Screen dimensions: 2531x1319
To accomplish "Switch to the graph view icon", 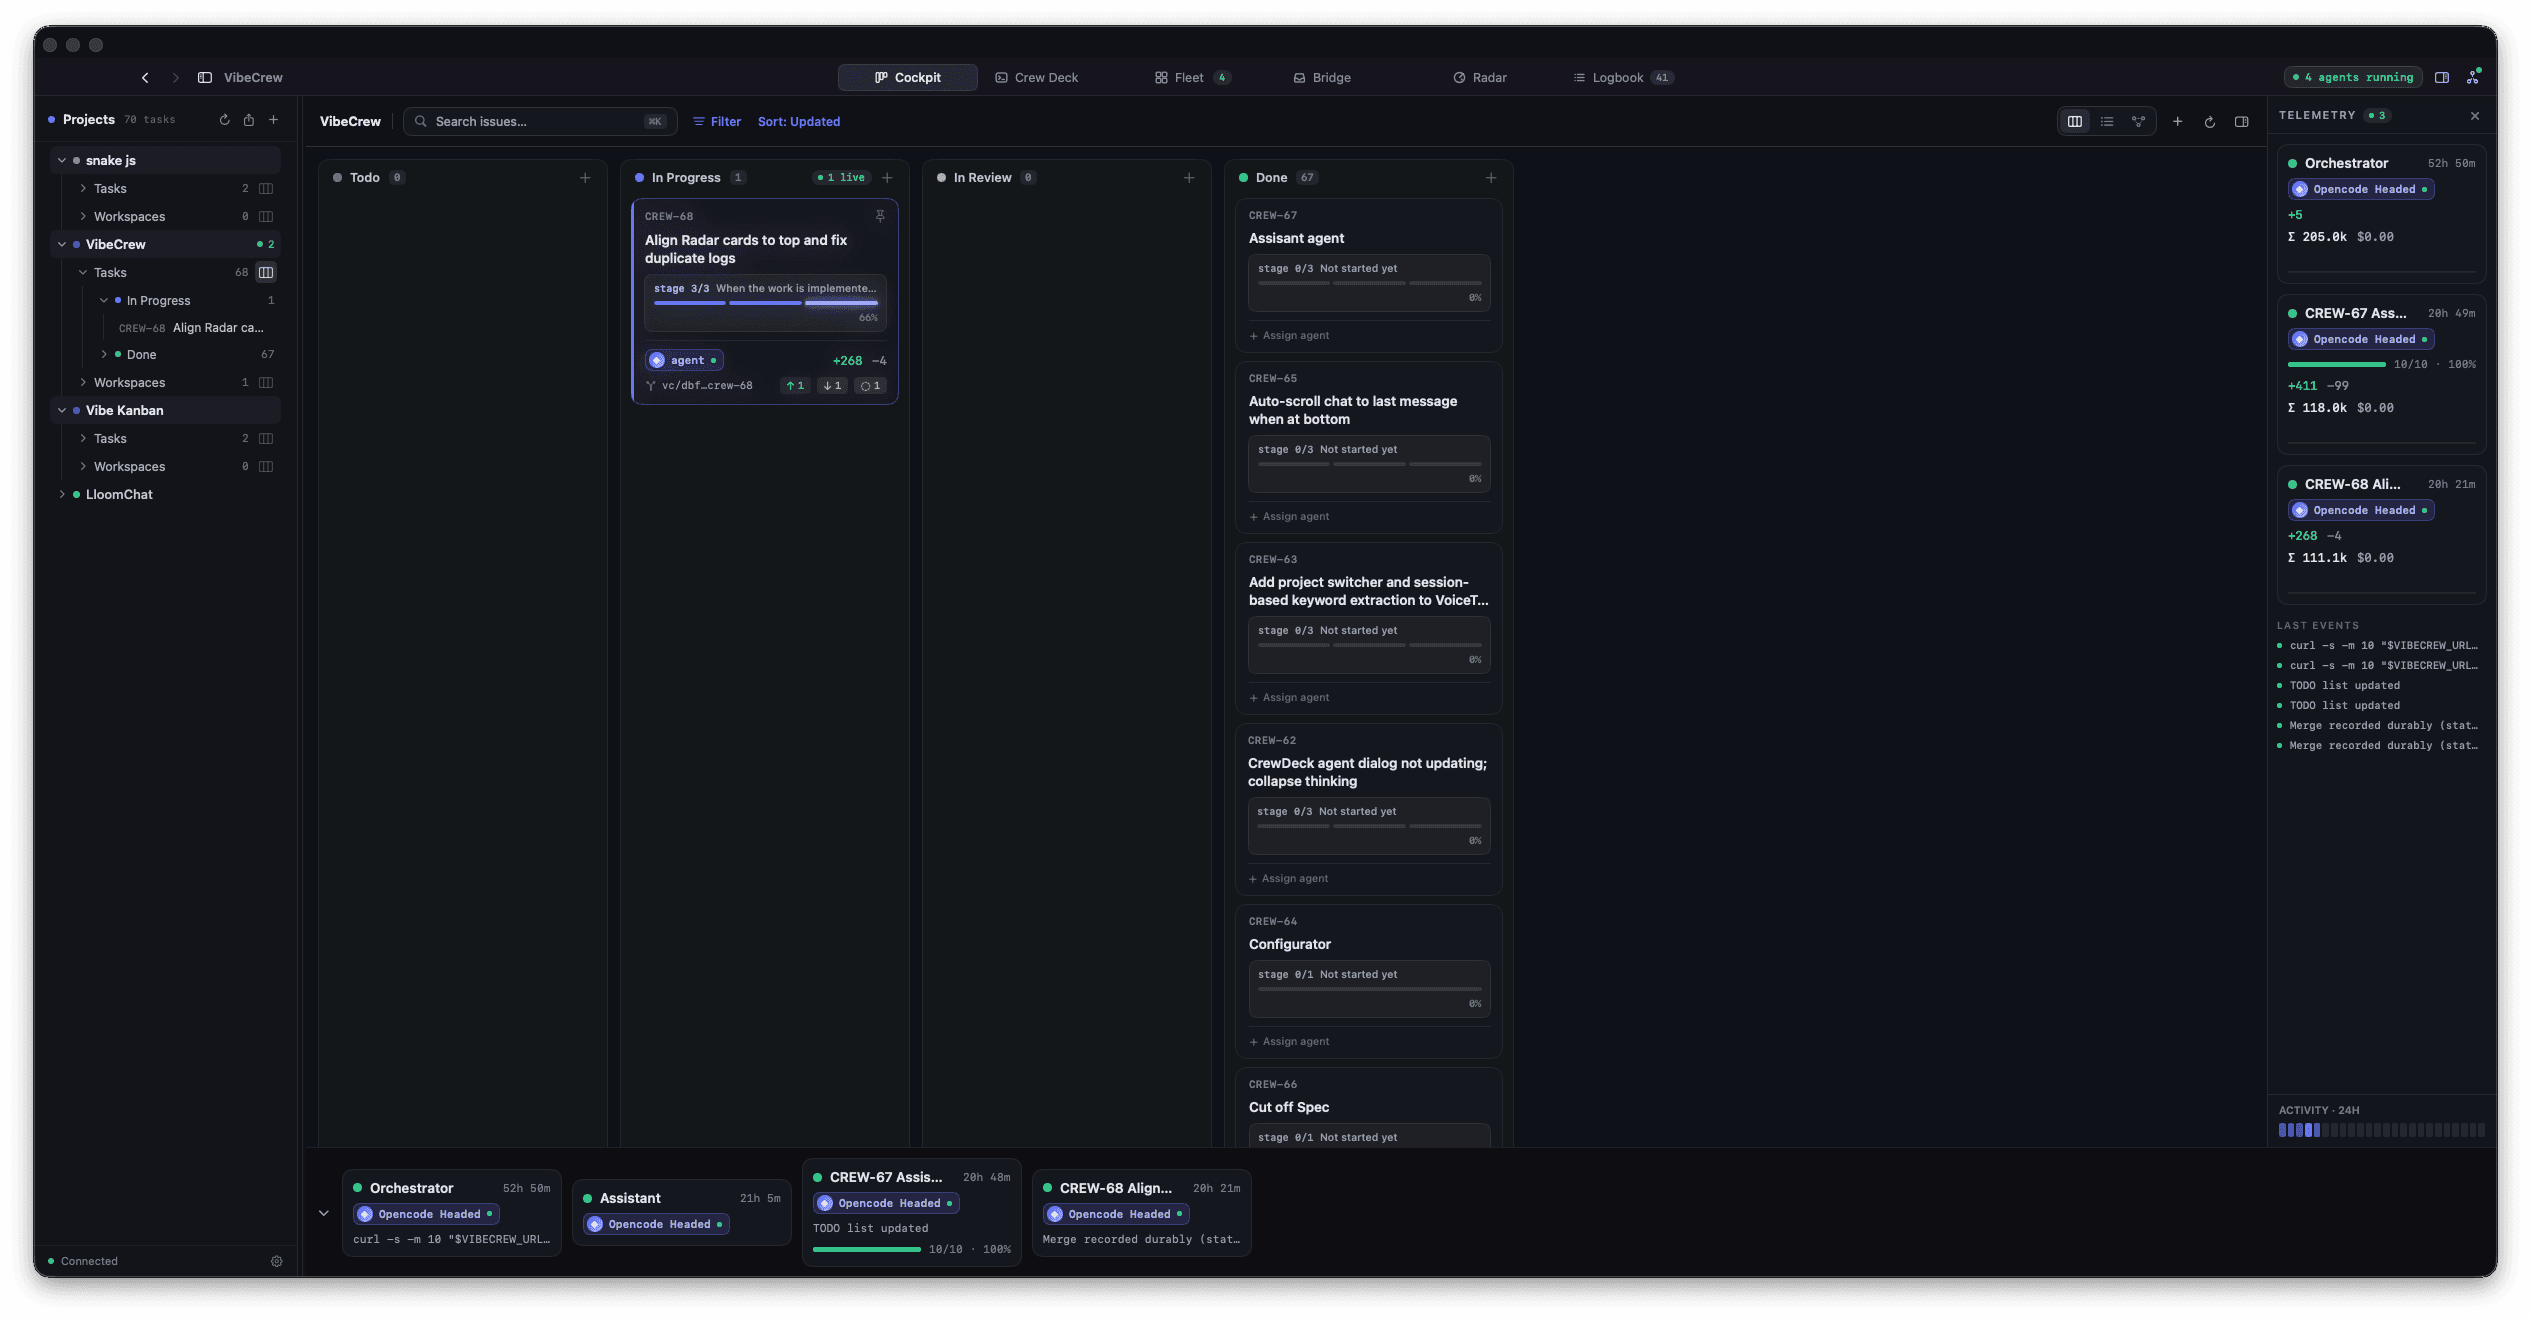I will (2138, 121).
